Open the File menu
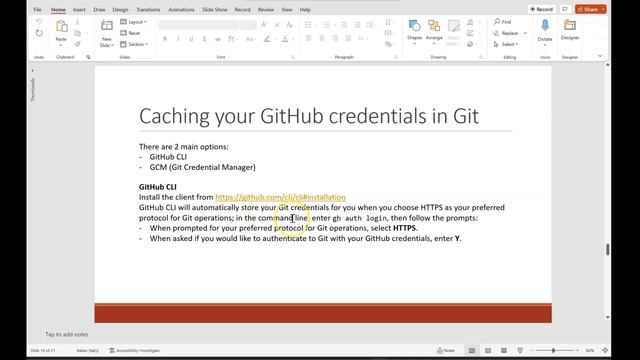 tap(37, 9)
